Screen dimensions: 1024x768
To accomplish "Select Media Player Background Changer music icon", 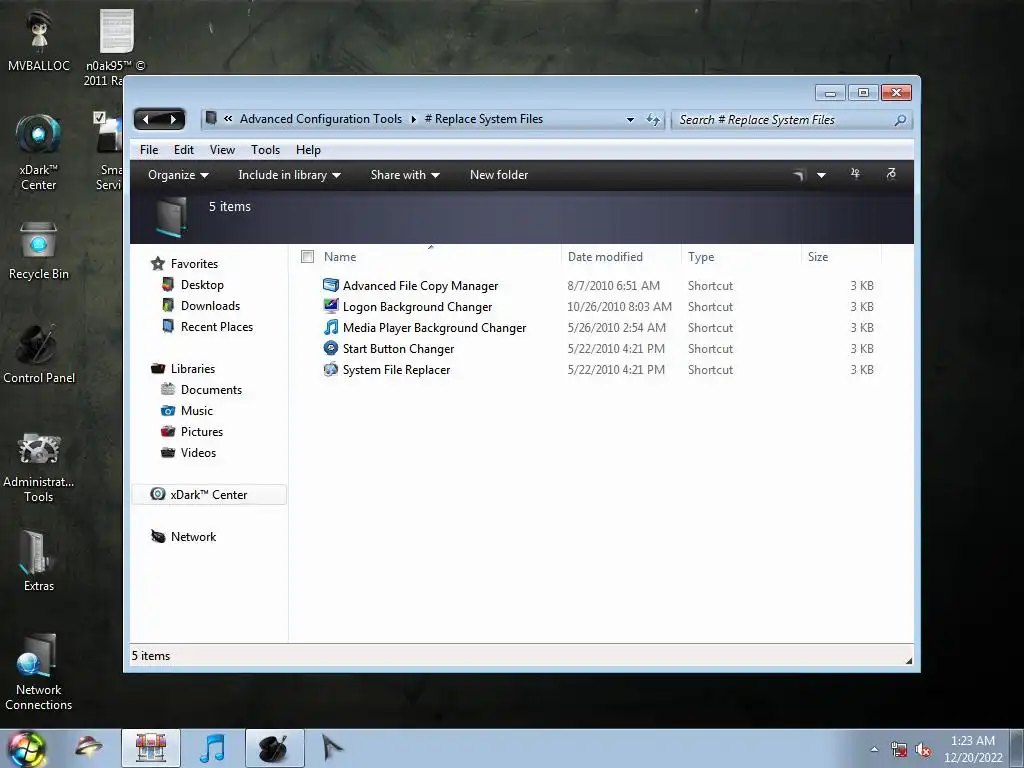I will coord(331,327).
